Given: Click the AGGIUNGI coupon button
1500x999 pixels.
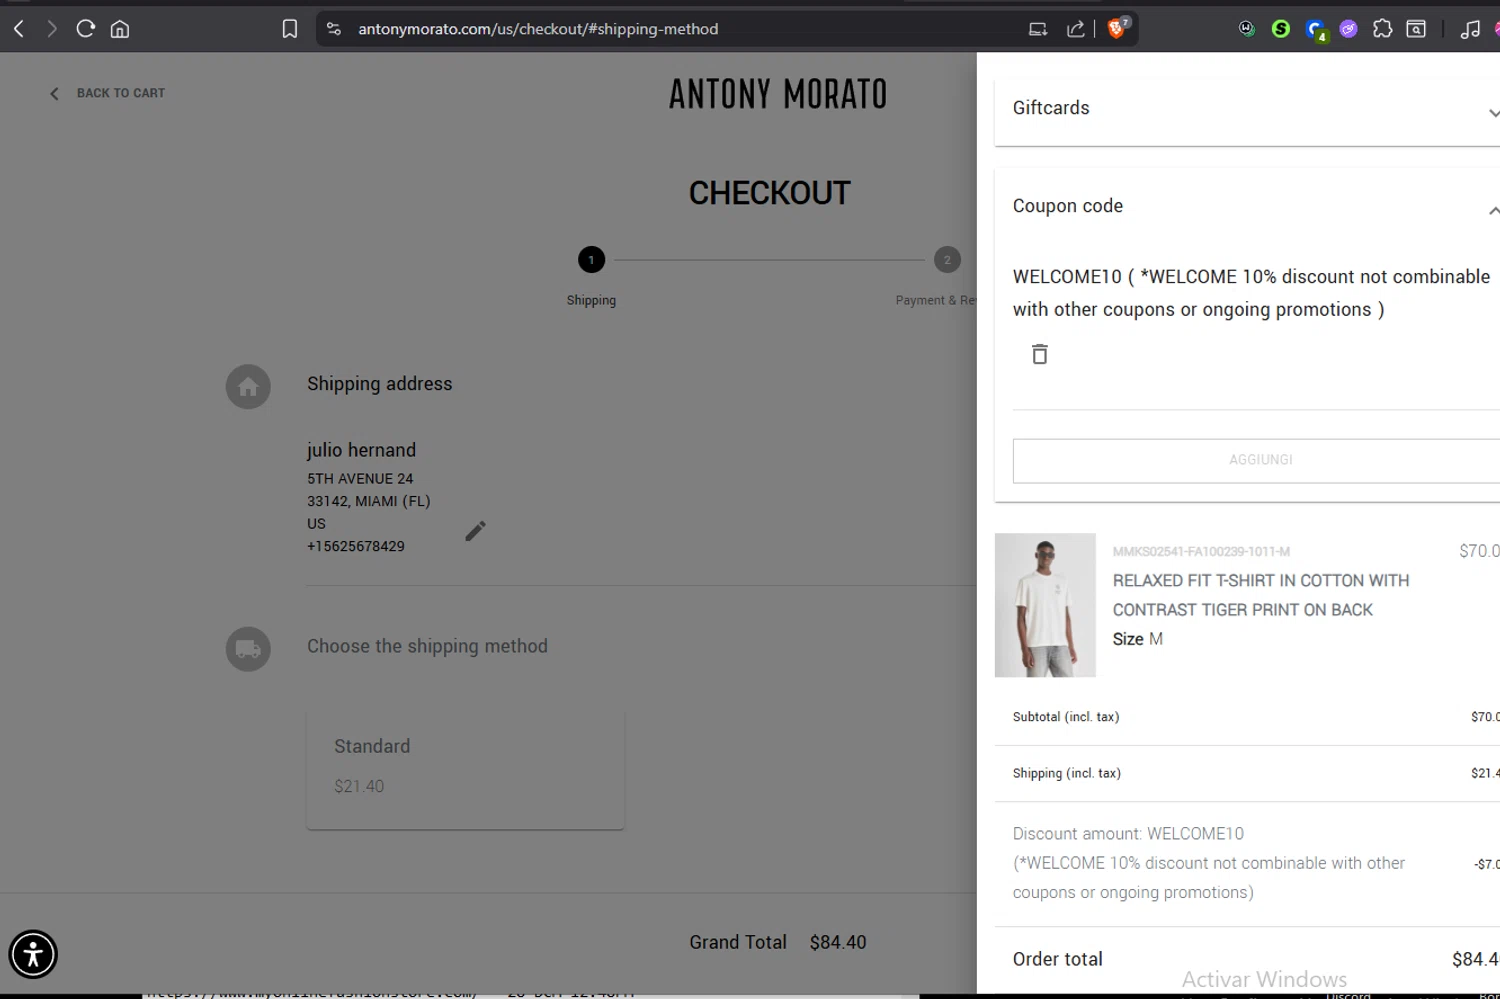Looking at the screenshot, I should (x=1257, y=460).
